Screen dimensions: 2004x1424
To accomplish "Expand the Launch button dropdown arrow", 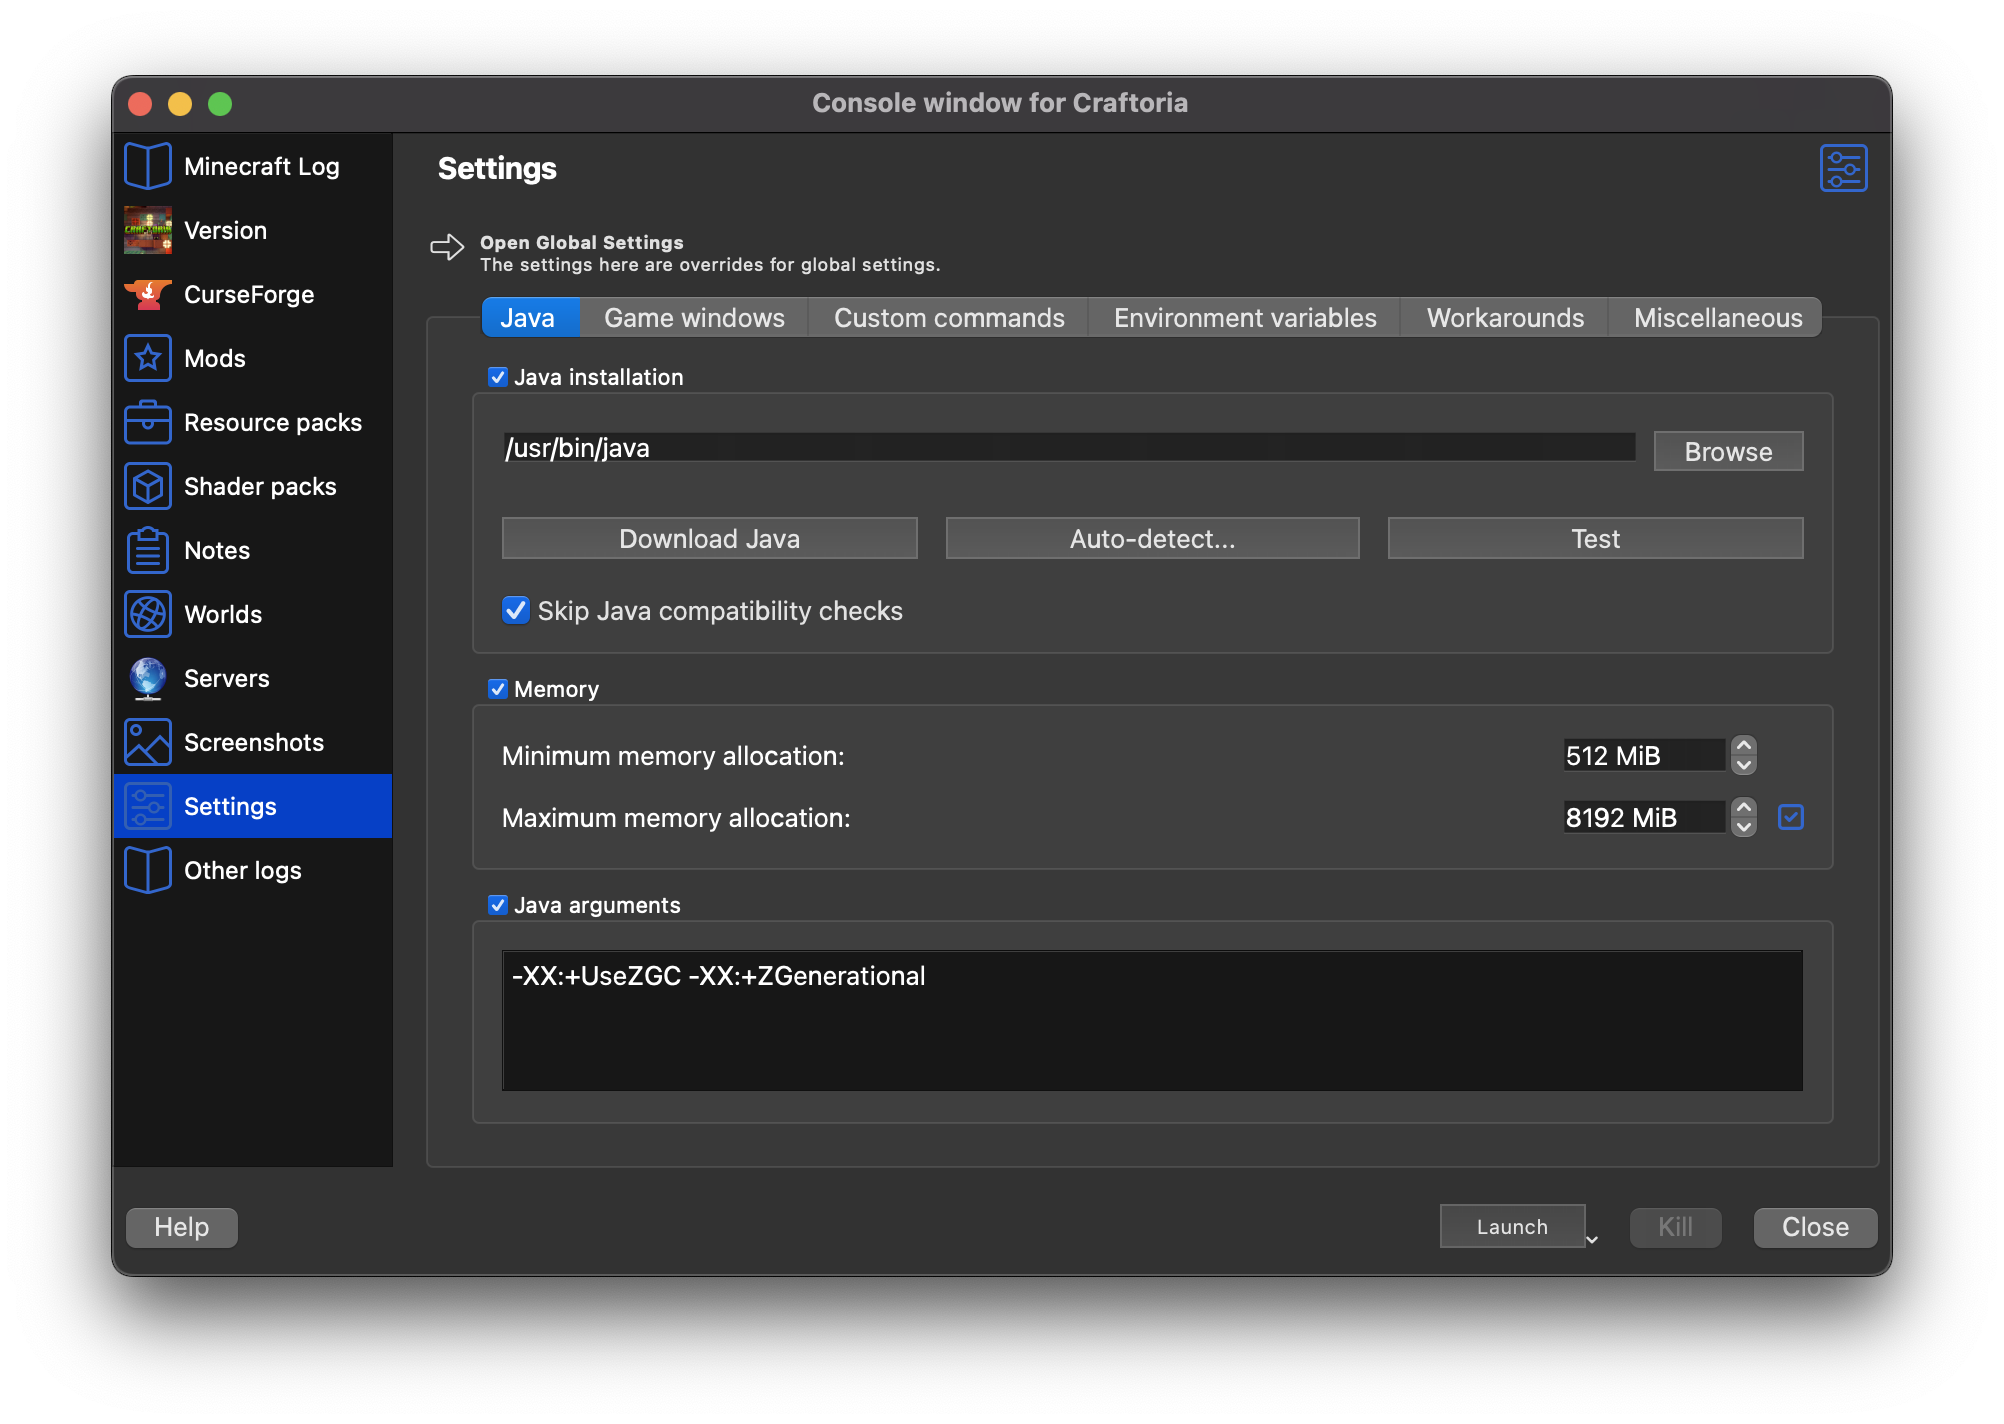I will pos(1592,1238).
